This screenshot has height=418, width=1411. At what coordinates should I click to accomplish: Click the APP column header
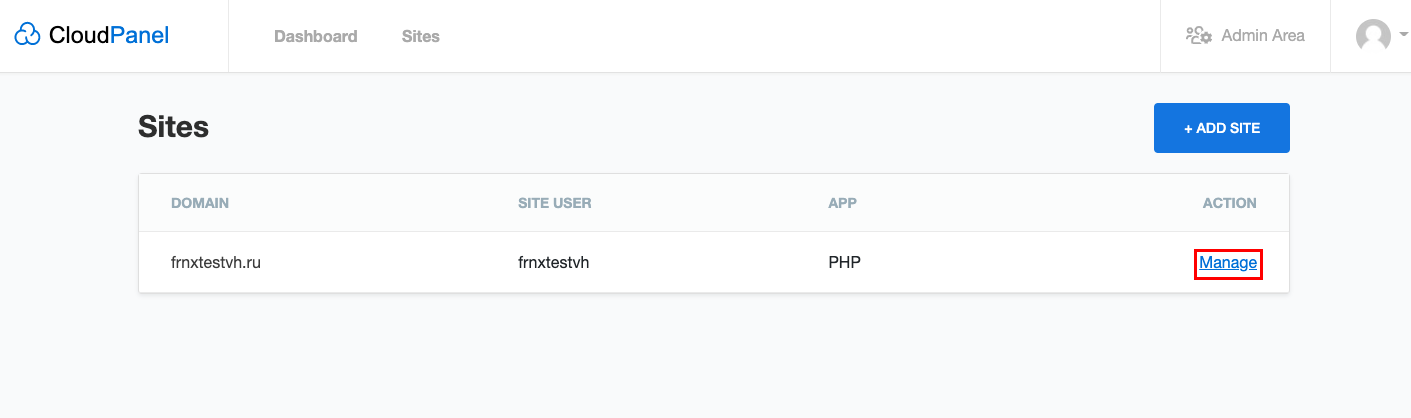click(842, 203)
